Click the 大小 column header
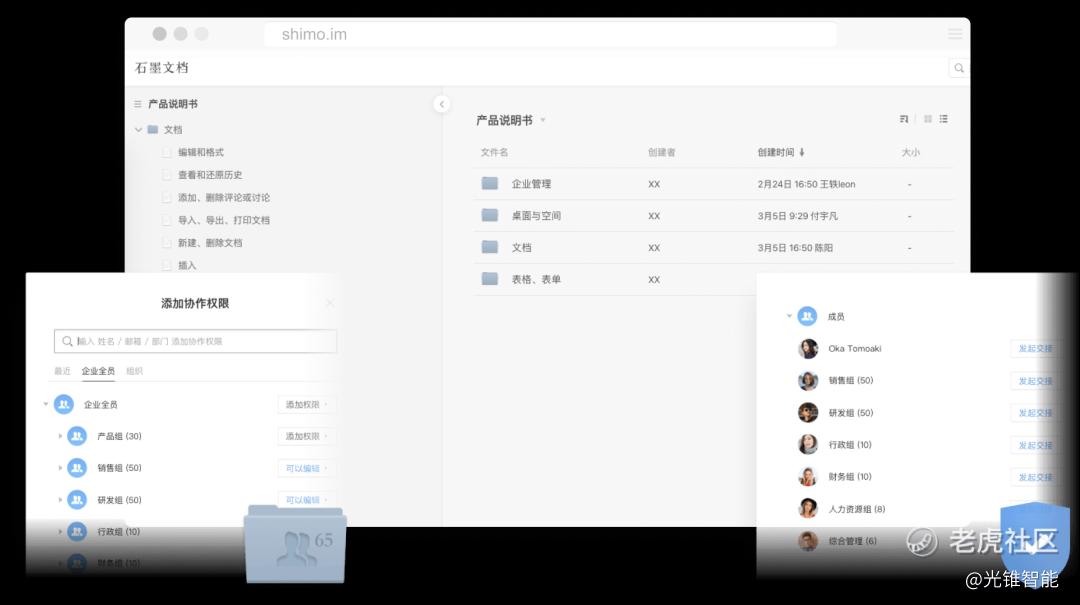The width and height of the screenshot is (1080, 605). (911, 152)
